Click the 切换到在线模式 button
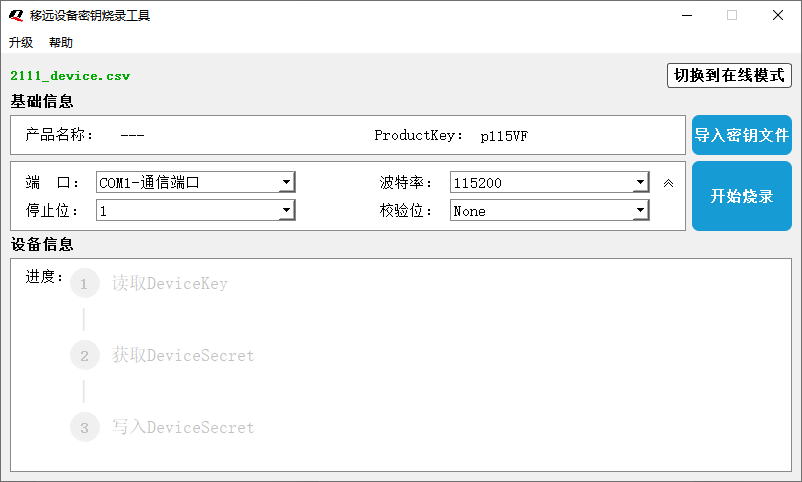This screenshot has width=802, height=482. pos(729,76)
